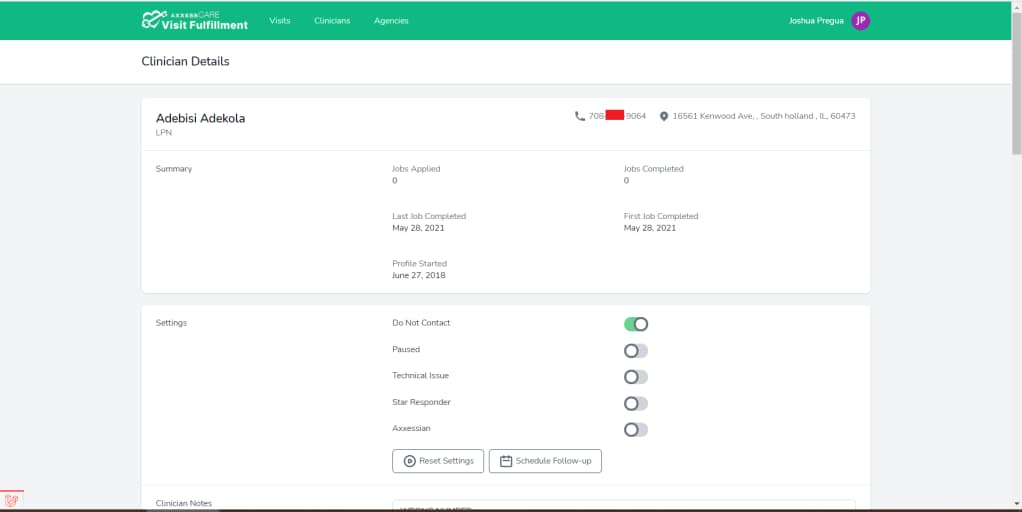This screenshot has height=512, width=1022.
Task: Click the Jobs Applied label
Action: point(416,169)
